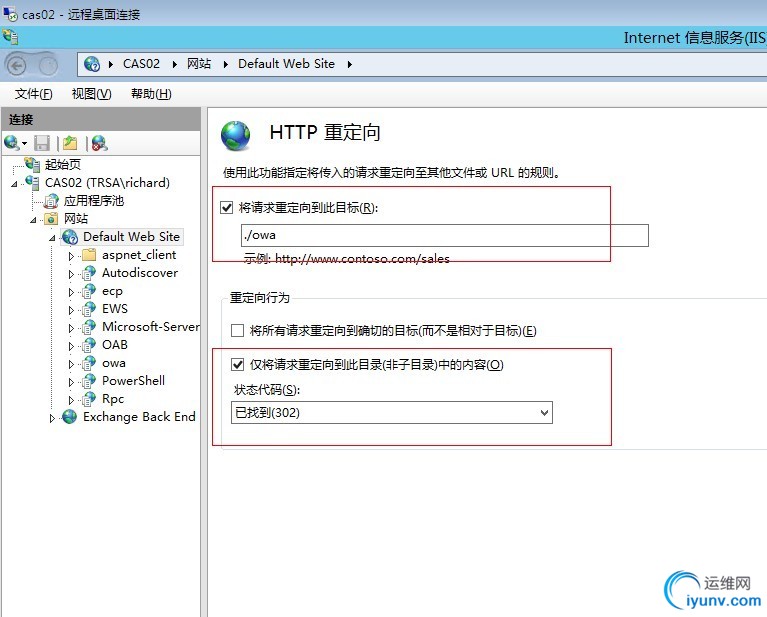Expand the owa tree node
The width and height of the screenshot is (767, 617).
click(x=71, y=365)
